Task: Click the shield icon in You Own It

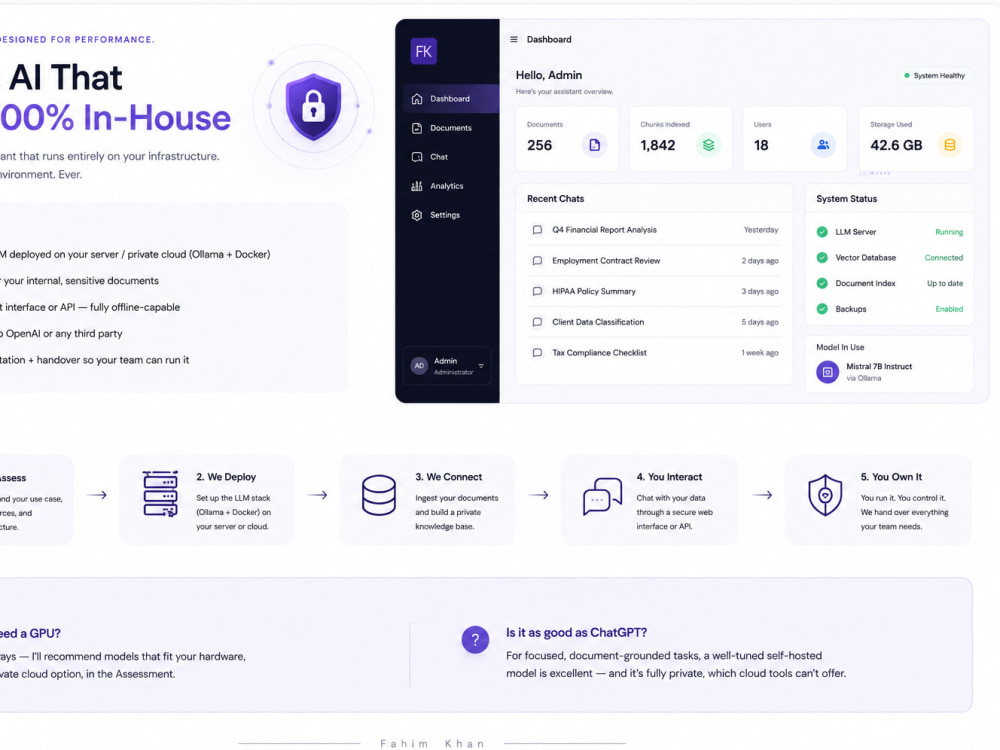Action: 825,495
